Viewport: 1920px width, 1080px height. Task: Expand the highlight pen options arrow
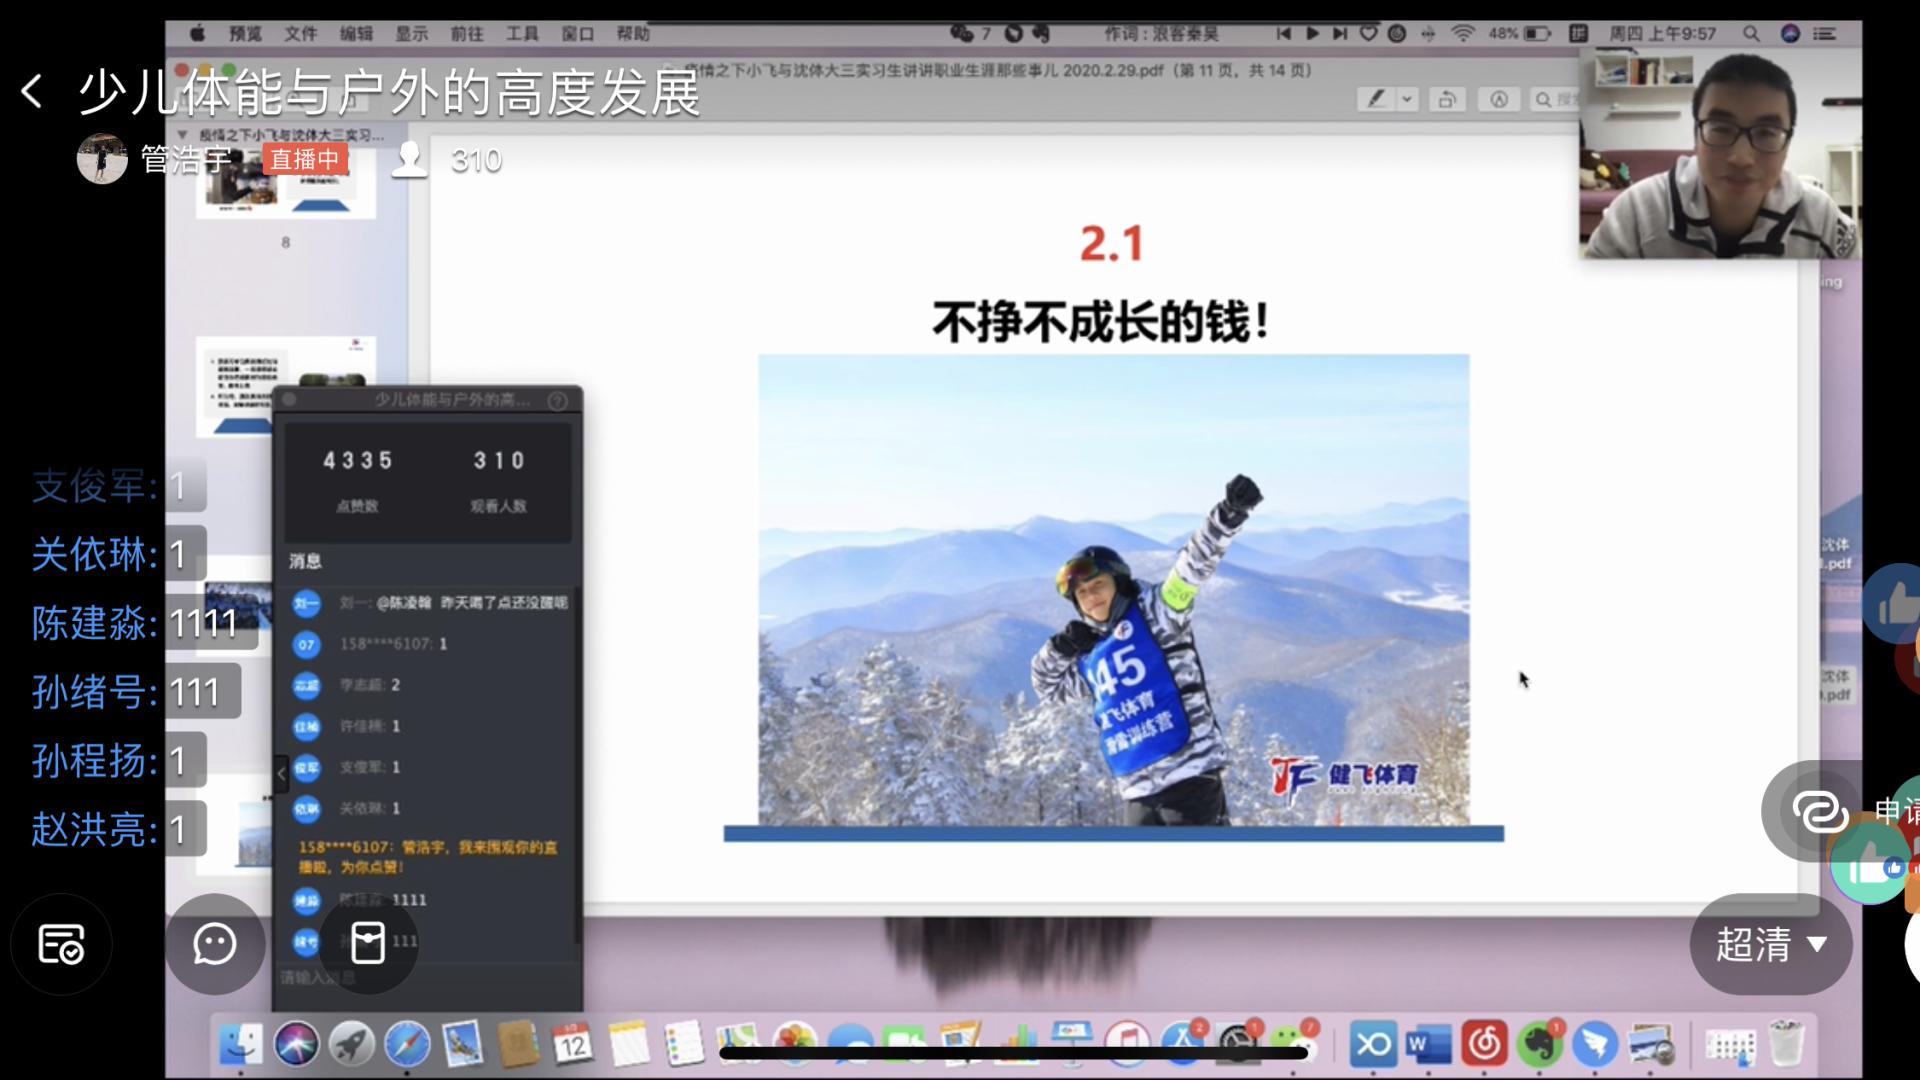click(x=1407, y=99)
